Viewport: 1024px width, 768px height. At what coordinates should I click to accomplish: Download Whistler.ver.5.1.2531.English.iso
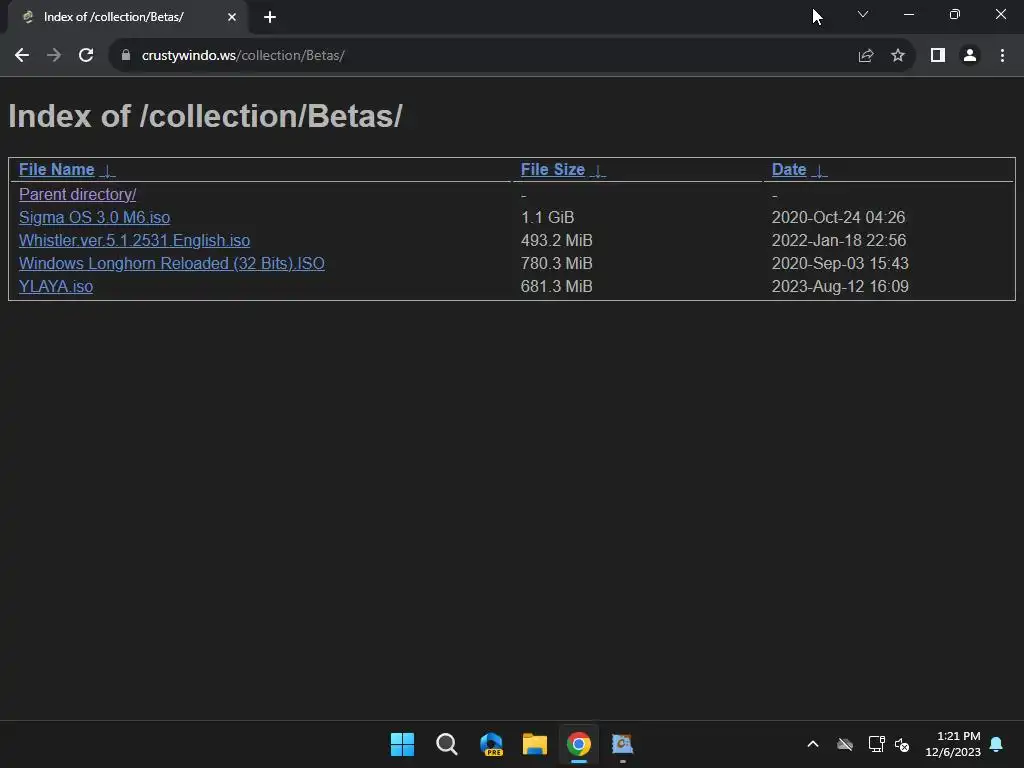click(x=135, y=240)
